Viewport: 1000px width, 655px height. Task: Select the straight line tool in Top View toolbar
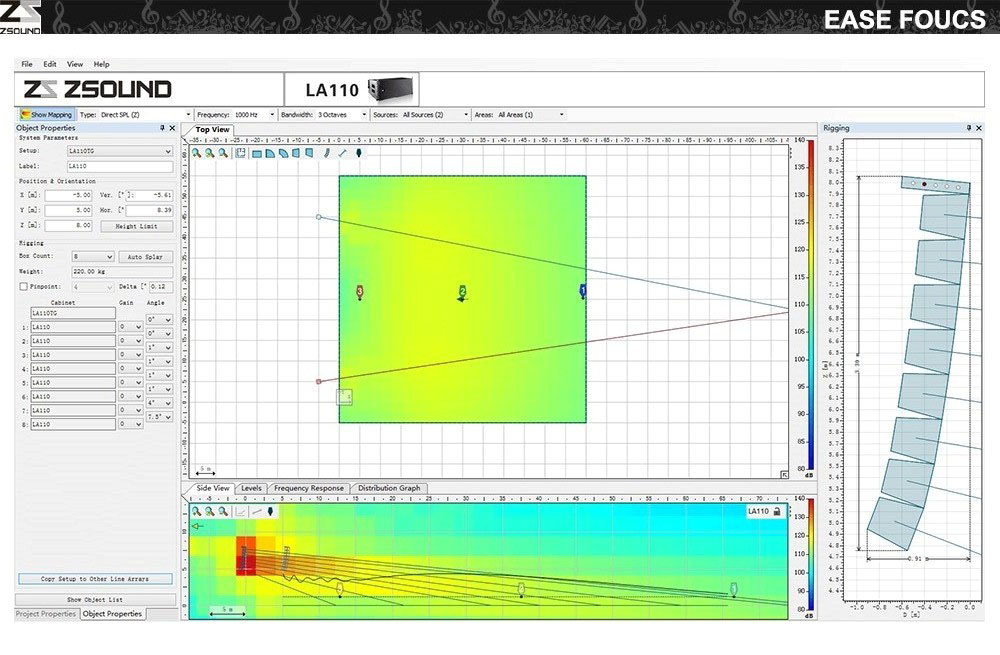click(342, 153)
